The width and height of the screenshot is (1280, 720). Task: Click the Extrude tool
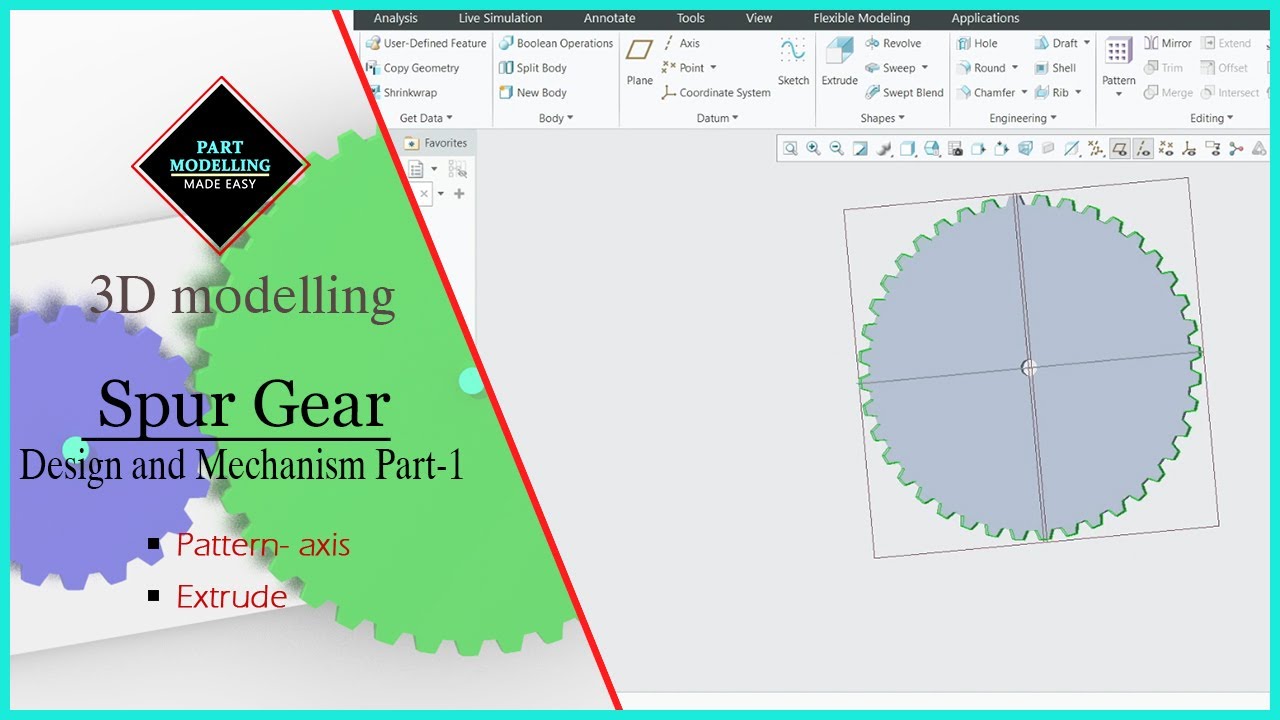point(839,62)
